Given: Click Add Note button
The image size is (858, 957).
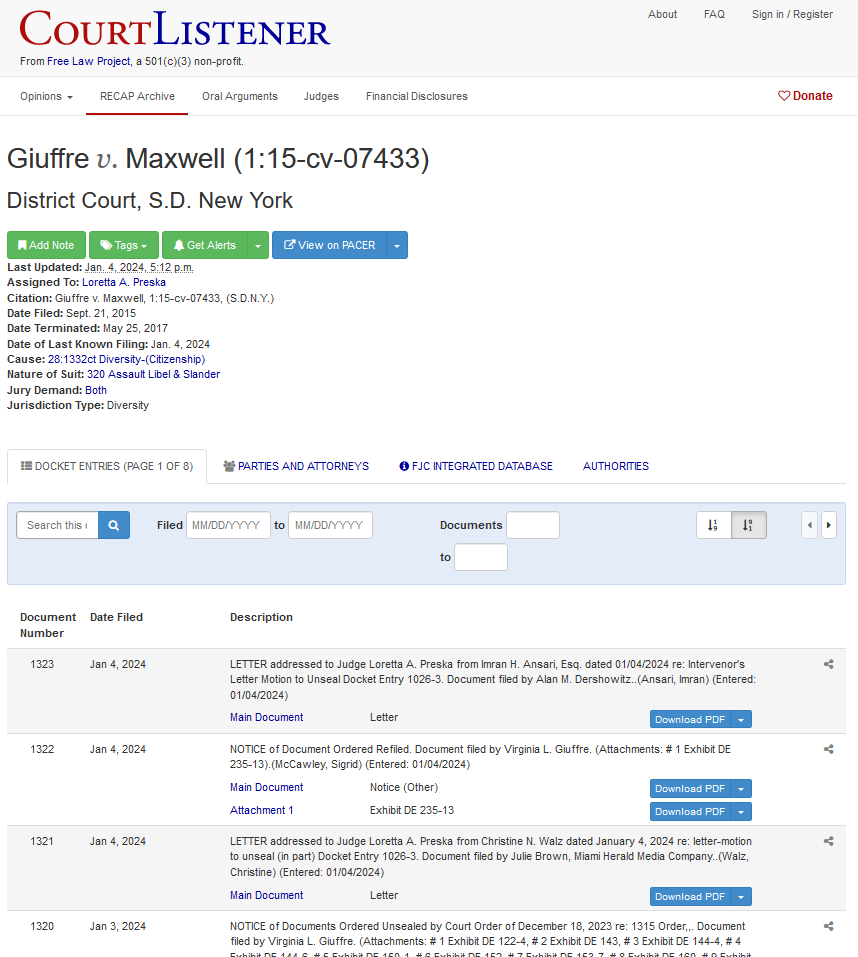Looking at the screenshot, I should [46, 245].
